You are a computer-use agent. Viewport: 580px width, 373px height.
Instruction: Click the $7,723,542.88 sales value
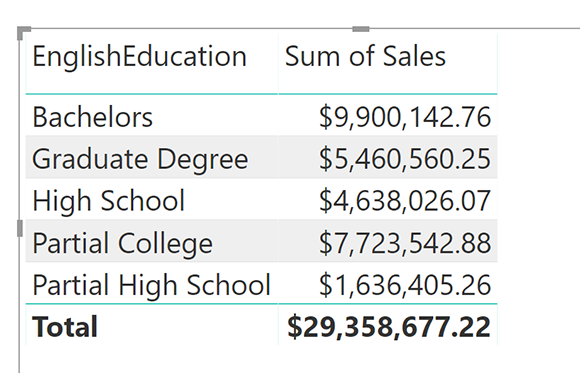pos(405,243)
